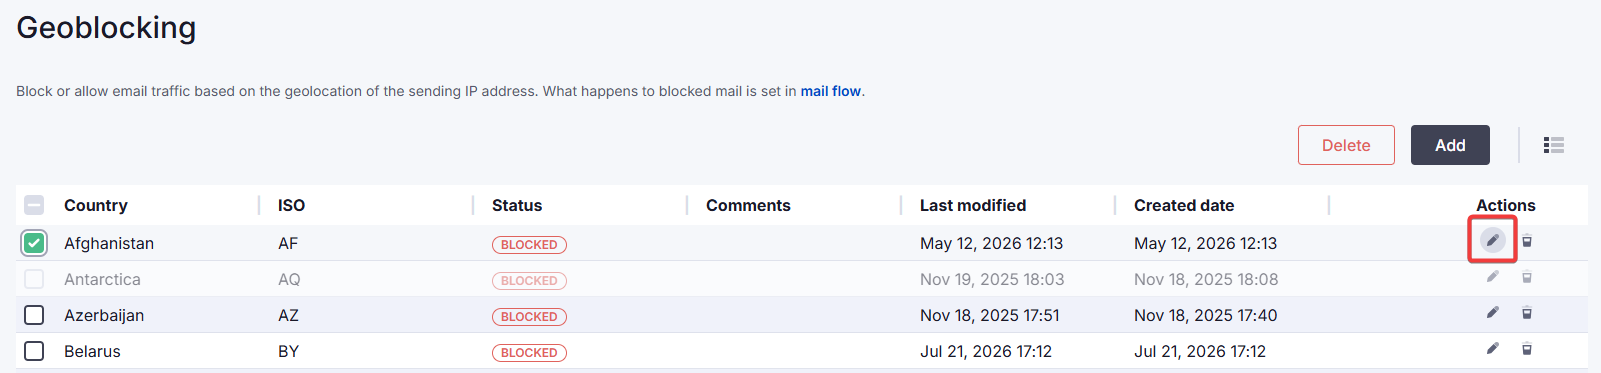Sort by the Last modified column header
This screenshot has height=373, width=1601.
coord(973,205)
